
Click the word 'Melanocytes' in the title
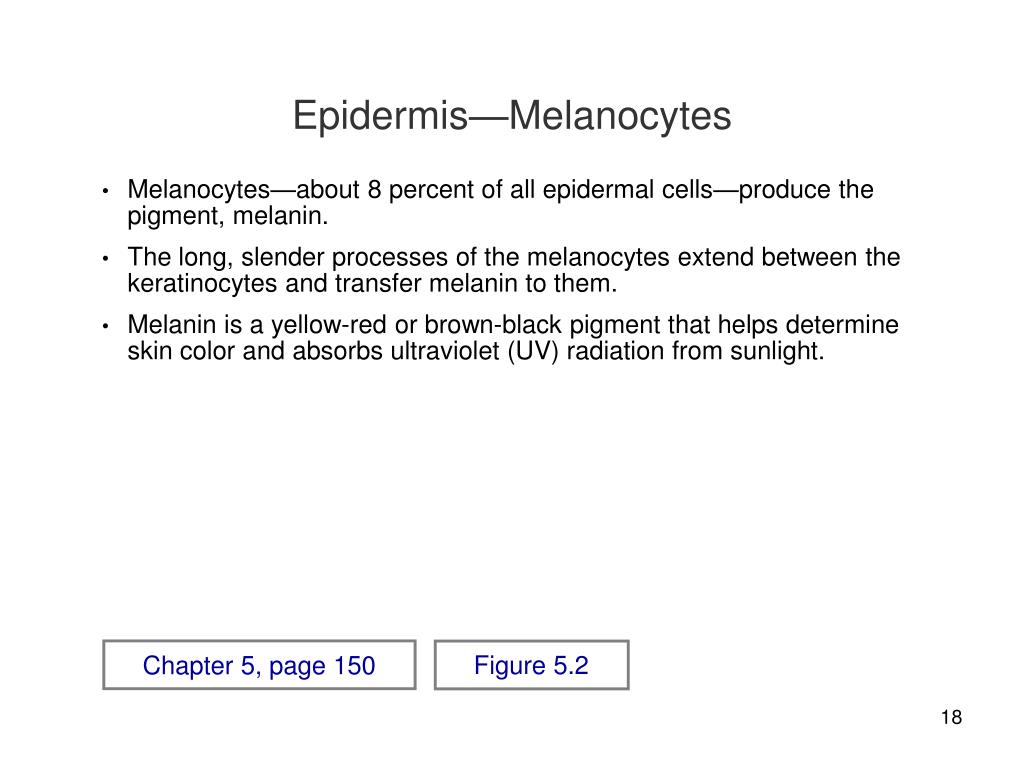620,116
